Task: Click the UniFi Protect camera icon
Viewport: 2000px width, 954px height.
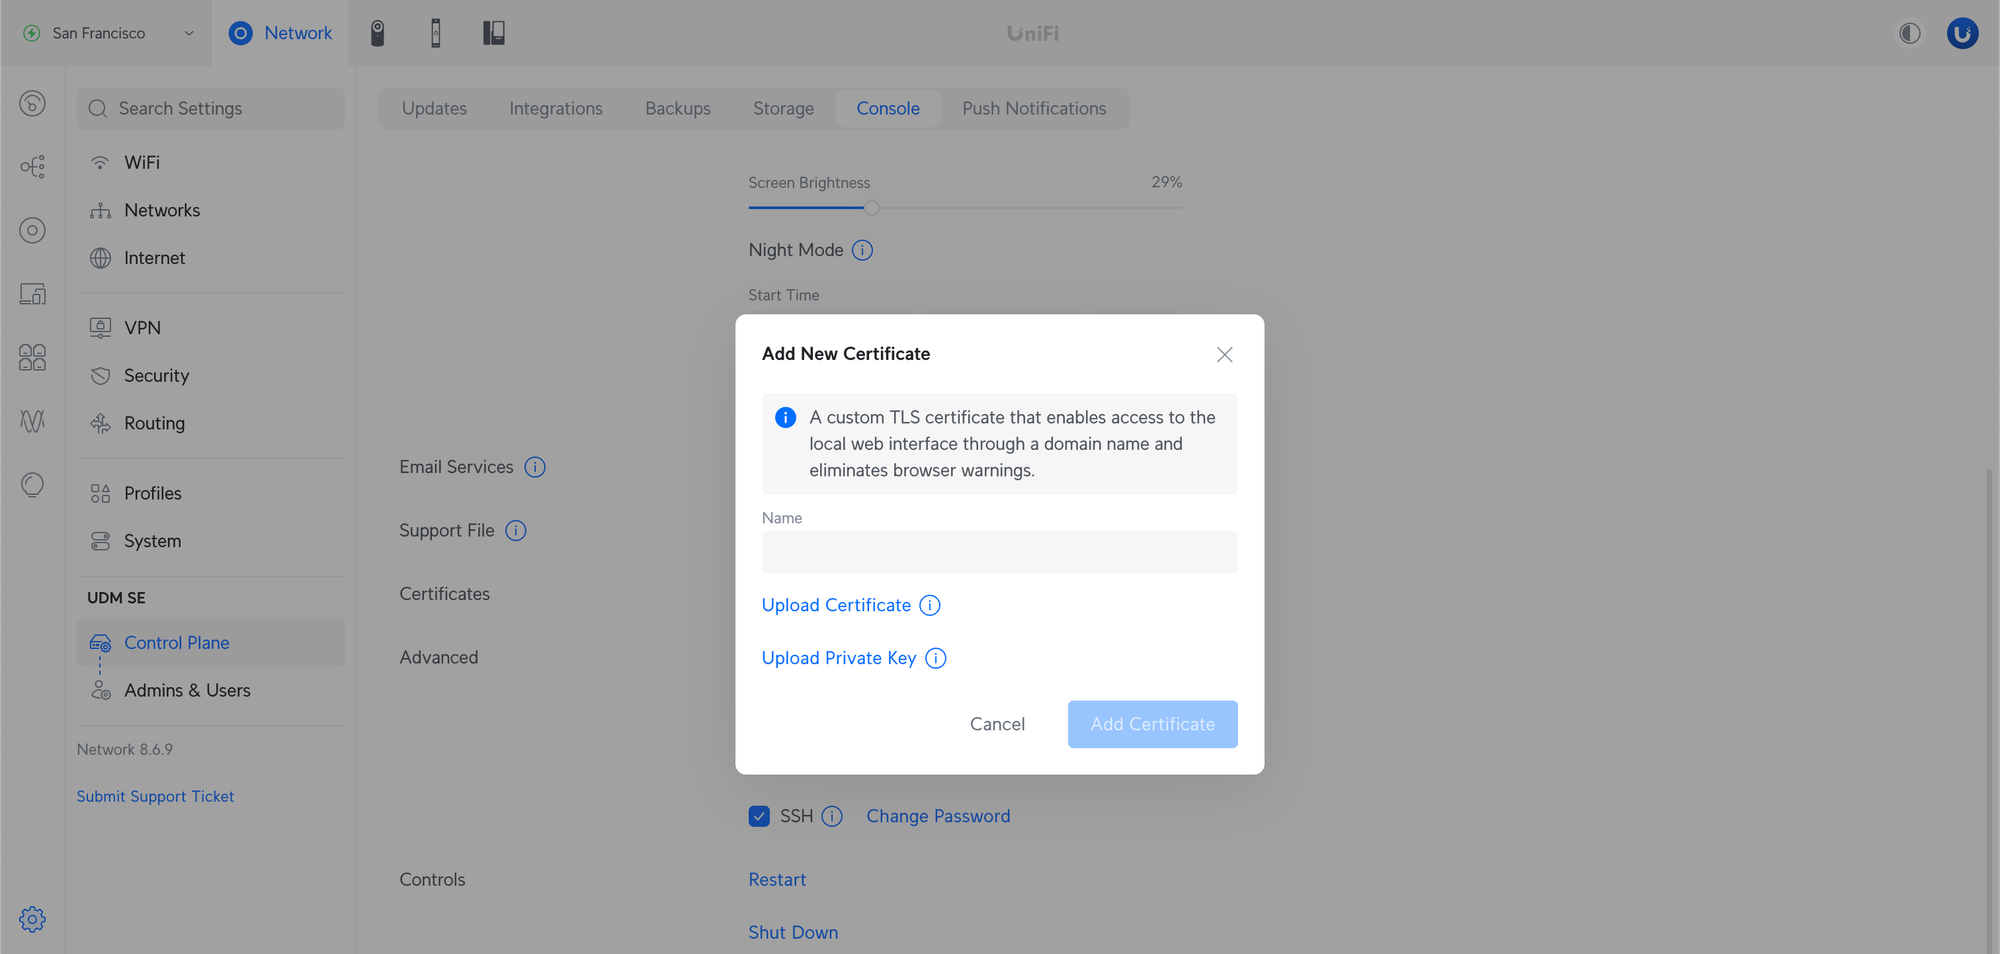Action: (377, 33)
